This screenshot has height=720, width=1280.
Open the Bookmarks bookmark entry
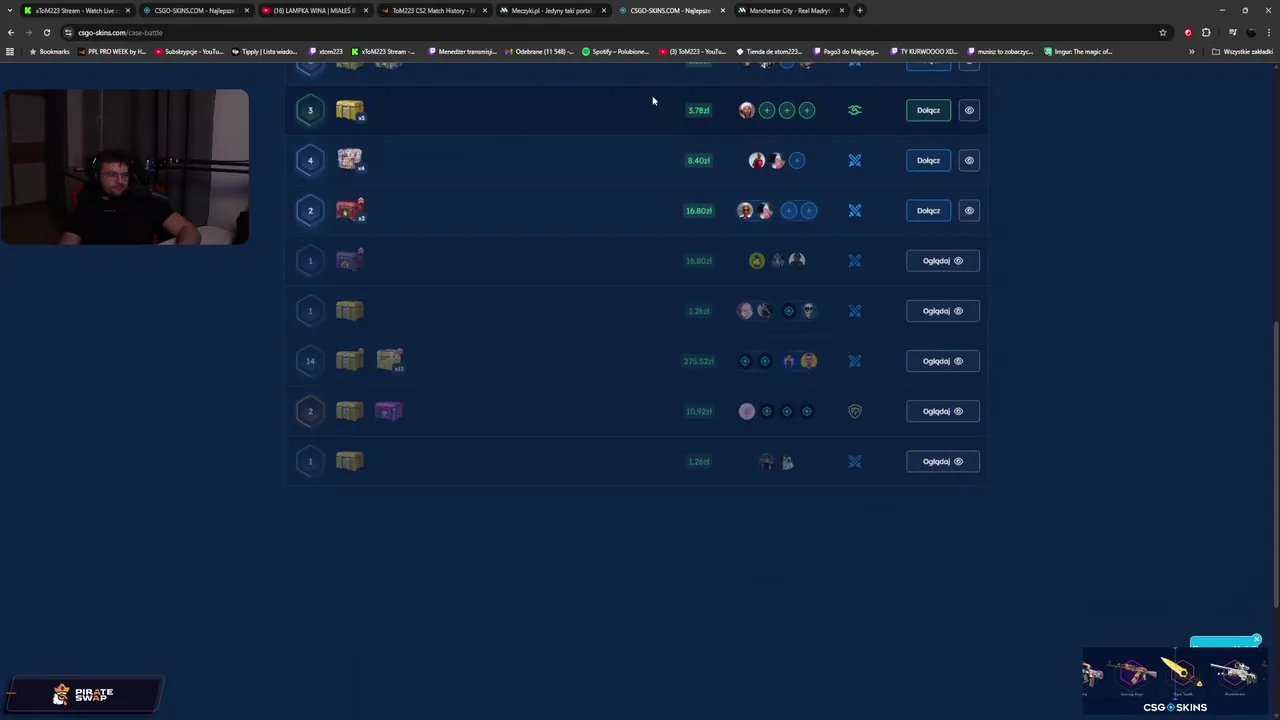[x=50, y=51]
